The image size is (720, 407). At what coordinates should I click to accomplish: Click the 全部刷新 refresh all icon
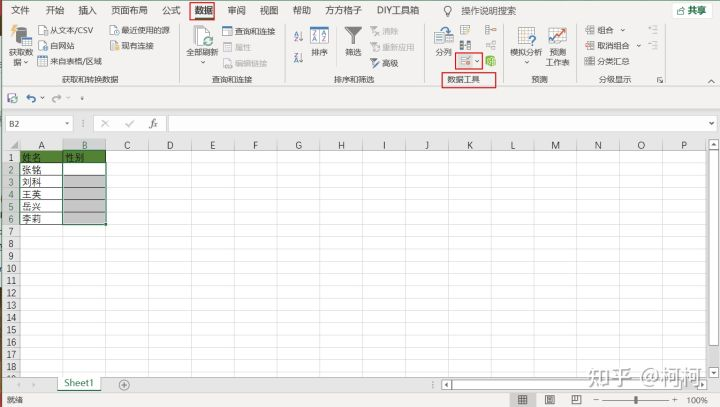[x=202, y=36]
